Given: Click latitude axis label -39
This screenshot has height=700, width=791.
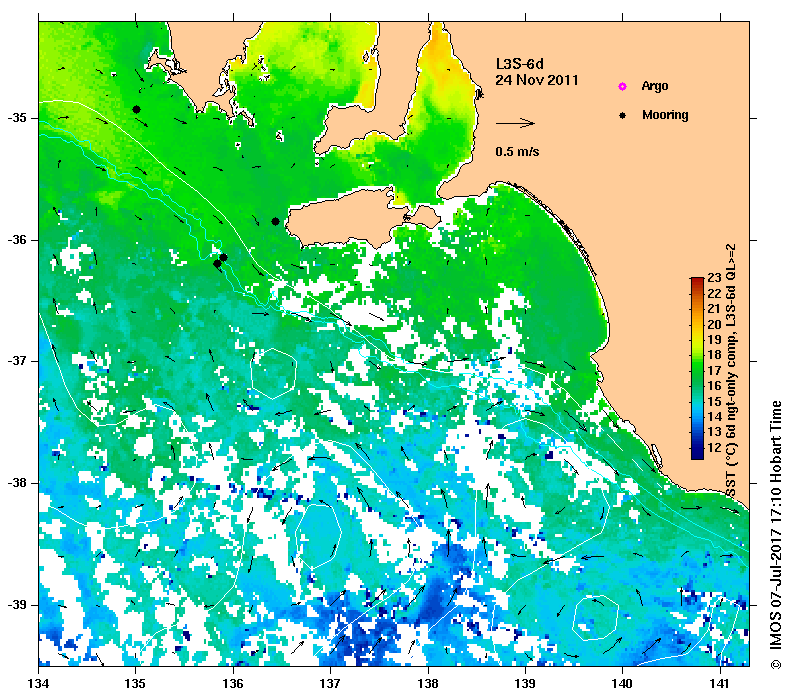Looking at the screenshot, I should coord(17,605).
